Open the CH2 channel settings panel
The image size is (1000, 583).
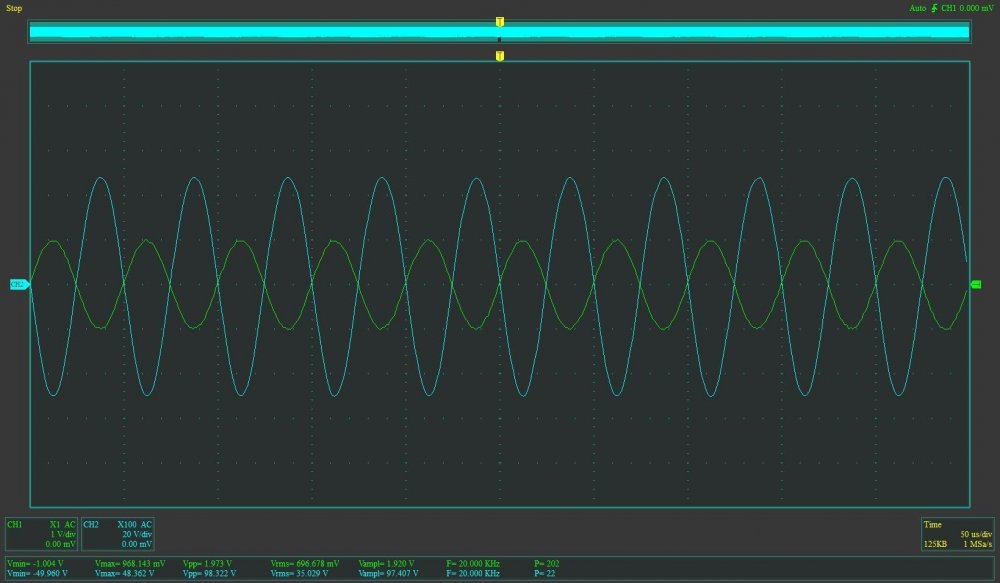(117, 534)
